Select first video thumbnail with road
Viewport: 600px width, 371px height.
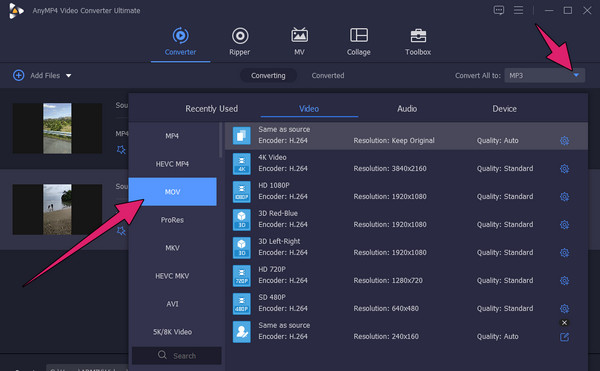(57, 128)
